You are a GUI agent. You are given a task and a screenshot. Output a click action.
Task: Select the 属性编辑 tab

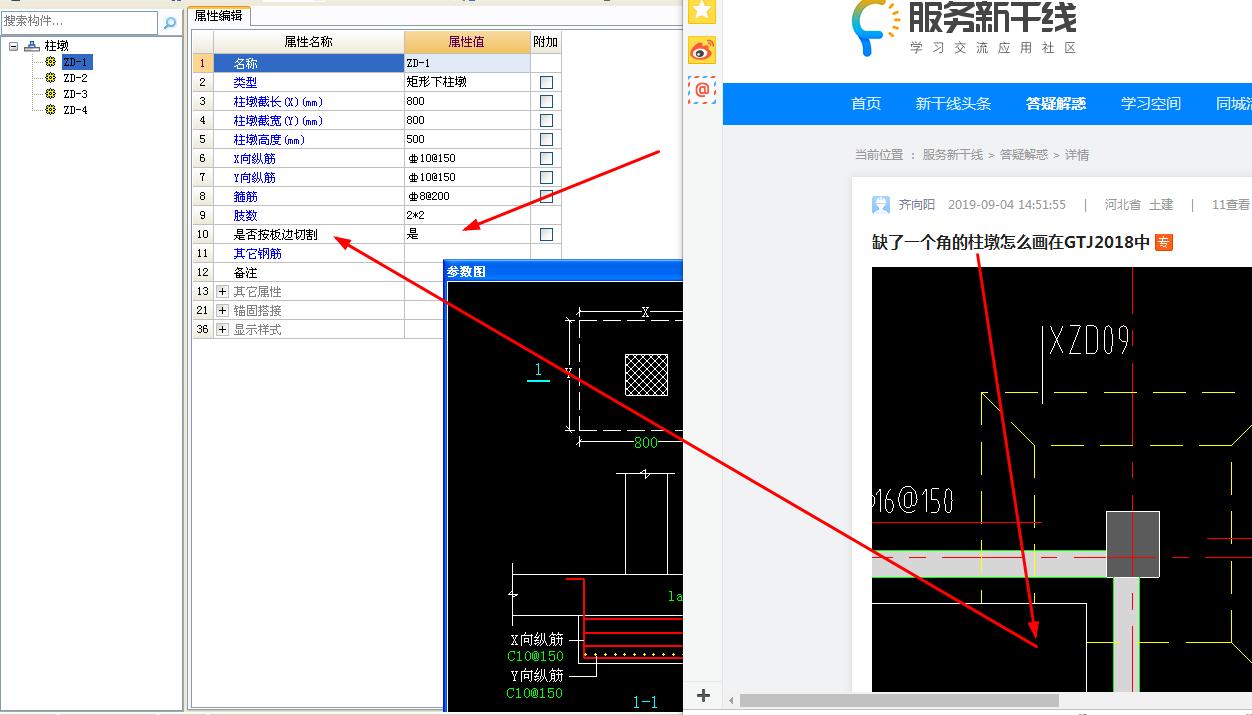pos(218,16)
